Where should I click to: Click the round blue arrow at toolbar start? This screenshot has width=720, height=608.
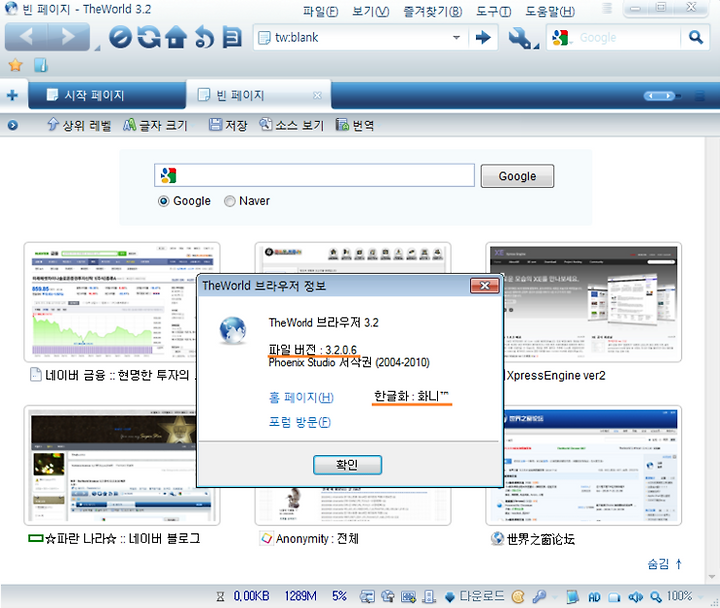click(x=13, y=125)
